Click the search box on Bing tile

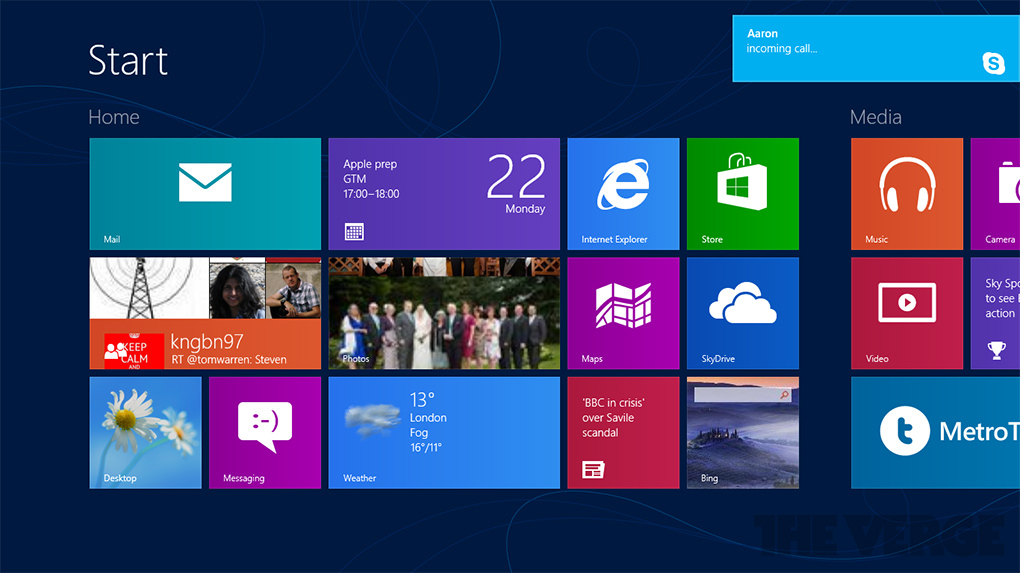[x=742, y=395]
